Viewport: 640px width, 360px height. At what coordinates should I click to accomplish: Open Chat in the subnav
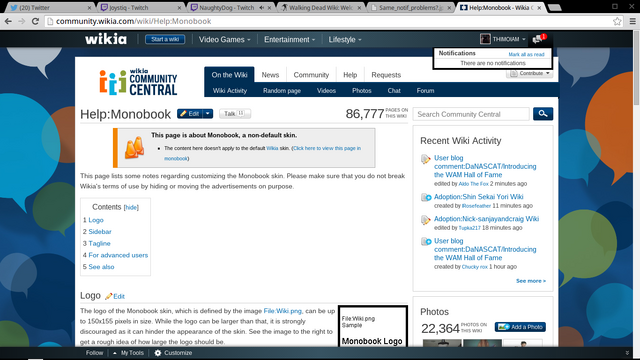click(394, 91)
